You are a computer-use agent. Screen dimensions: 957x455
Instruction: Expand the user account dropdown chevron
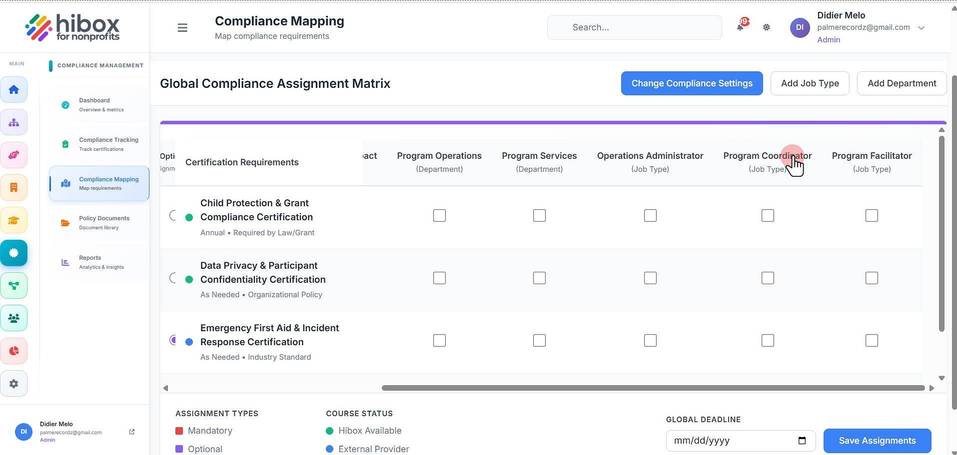click(x=921, y=28)
